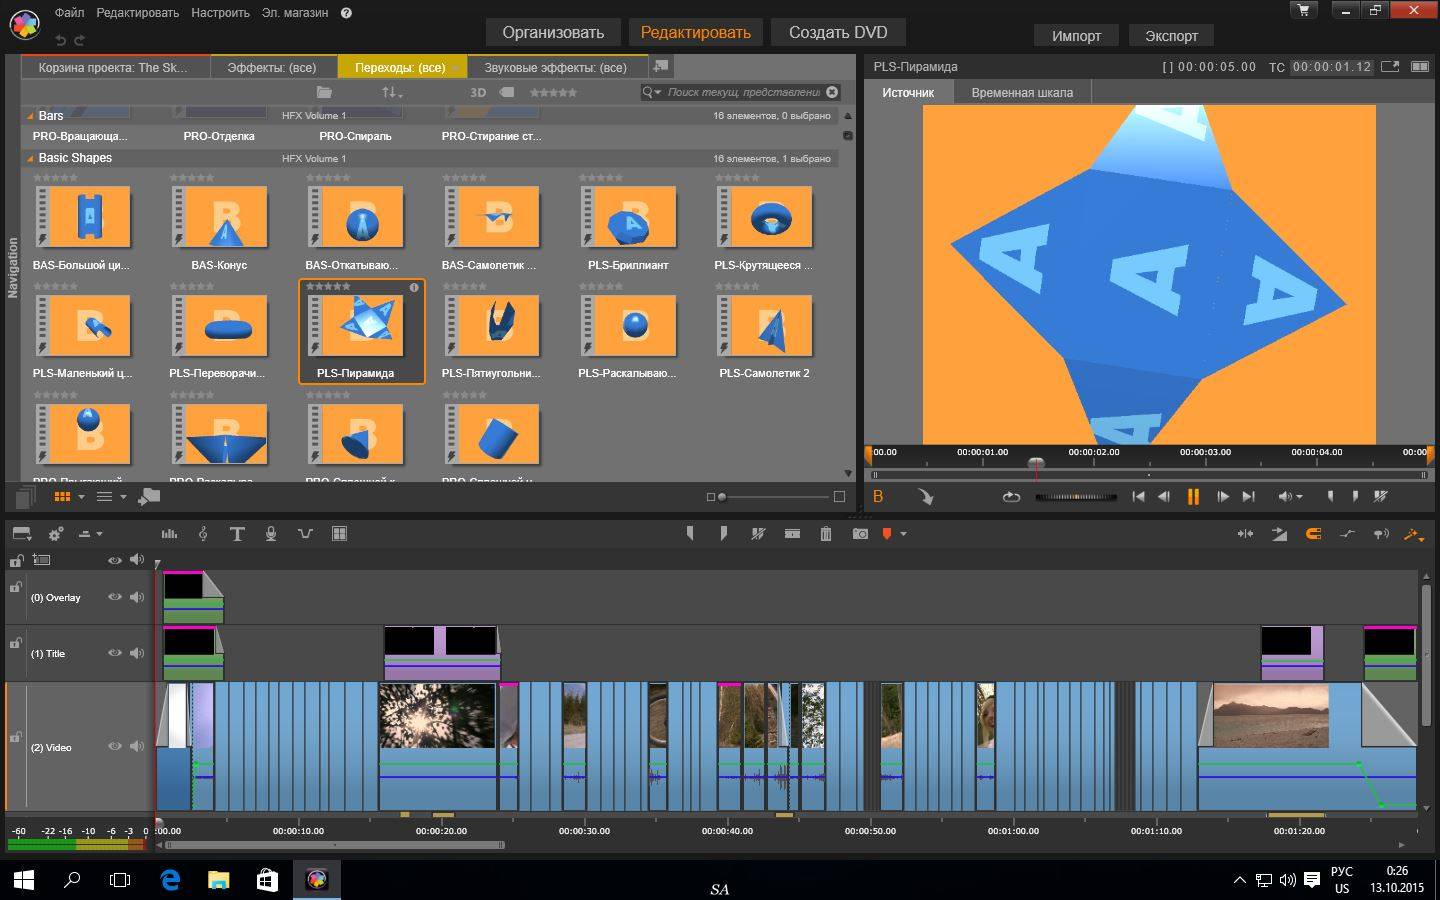Adjust the library thumbnail size slider

[722, 497]
